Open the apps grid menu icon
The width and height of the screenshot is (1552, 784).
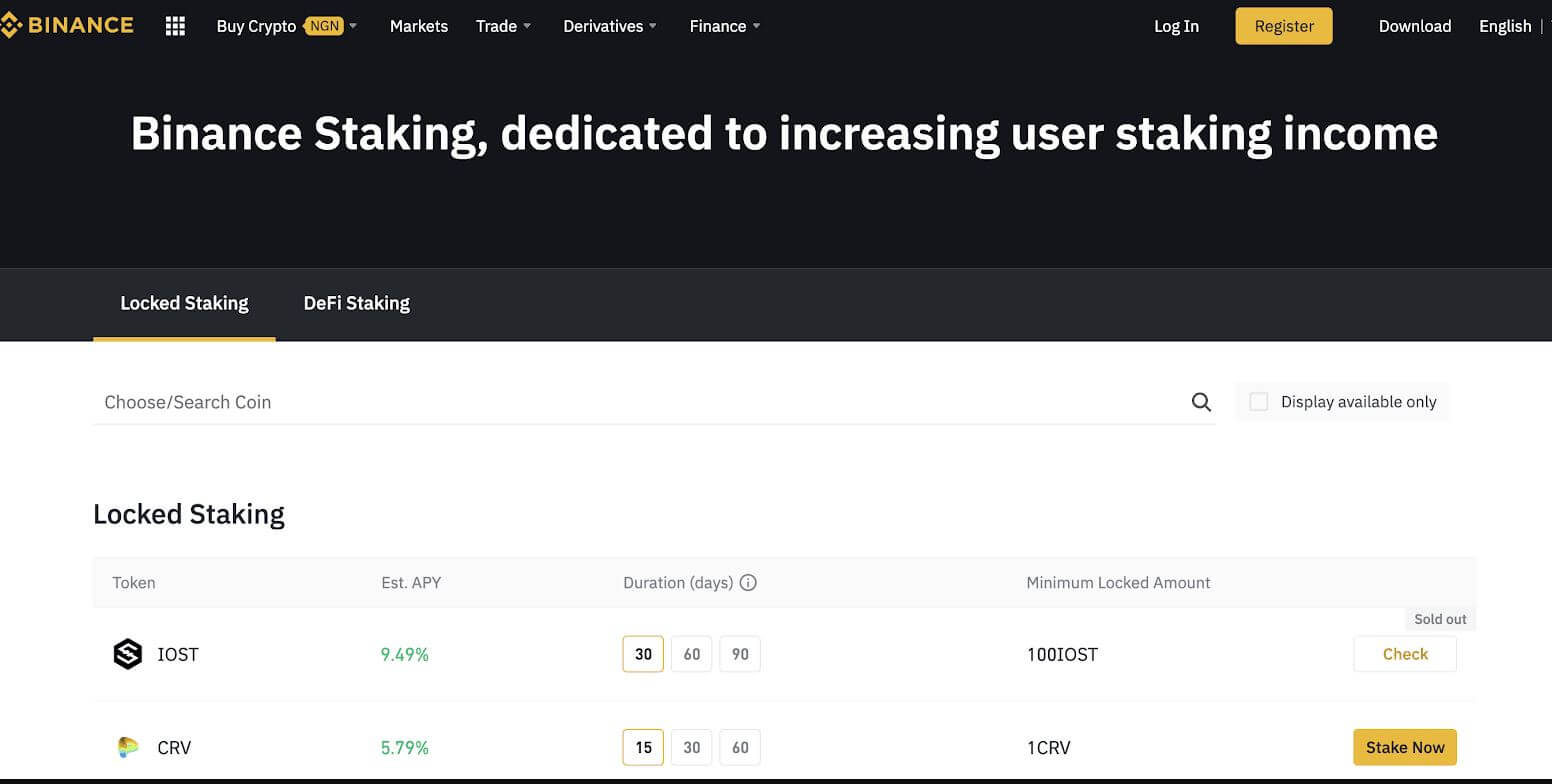point(175,26)
